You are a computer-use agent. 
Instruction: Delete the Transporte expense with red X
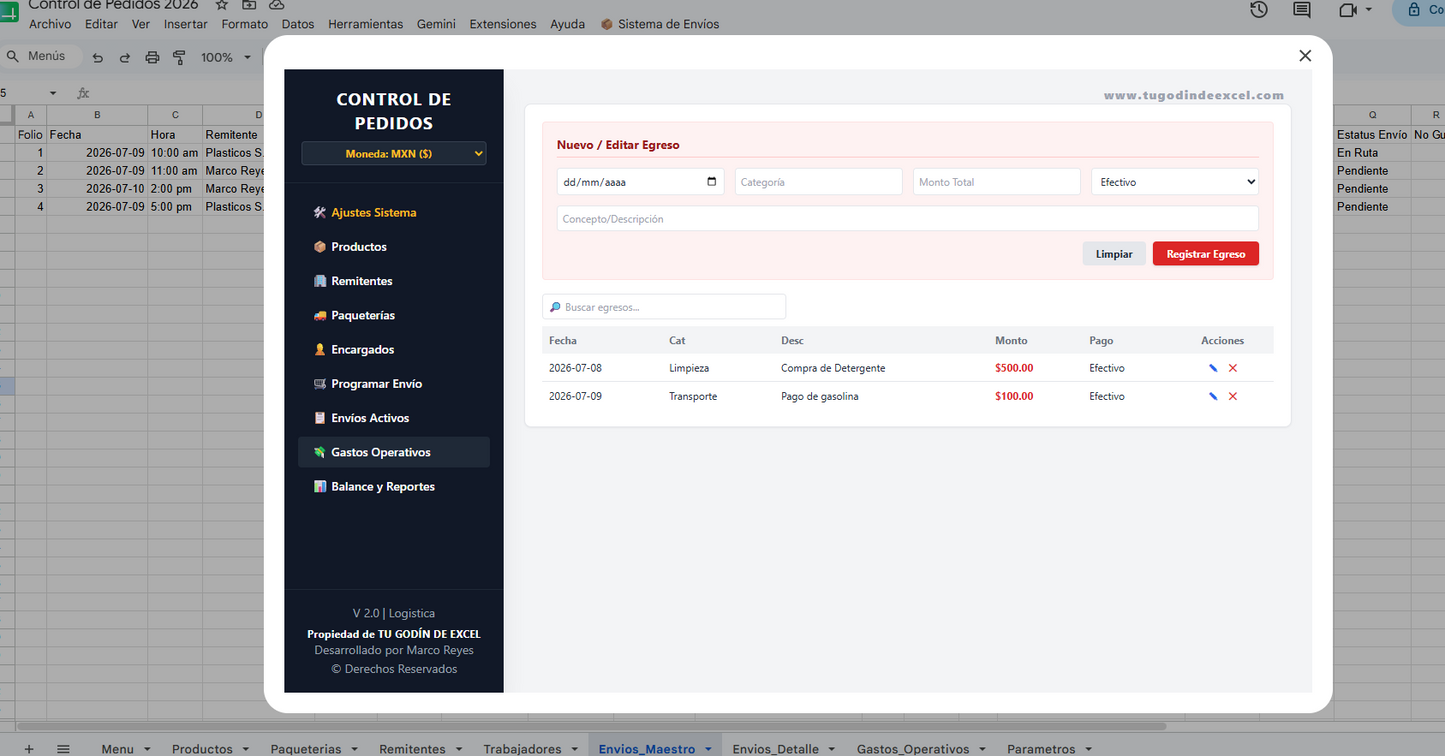(1233, 396)
